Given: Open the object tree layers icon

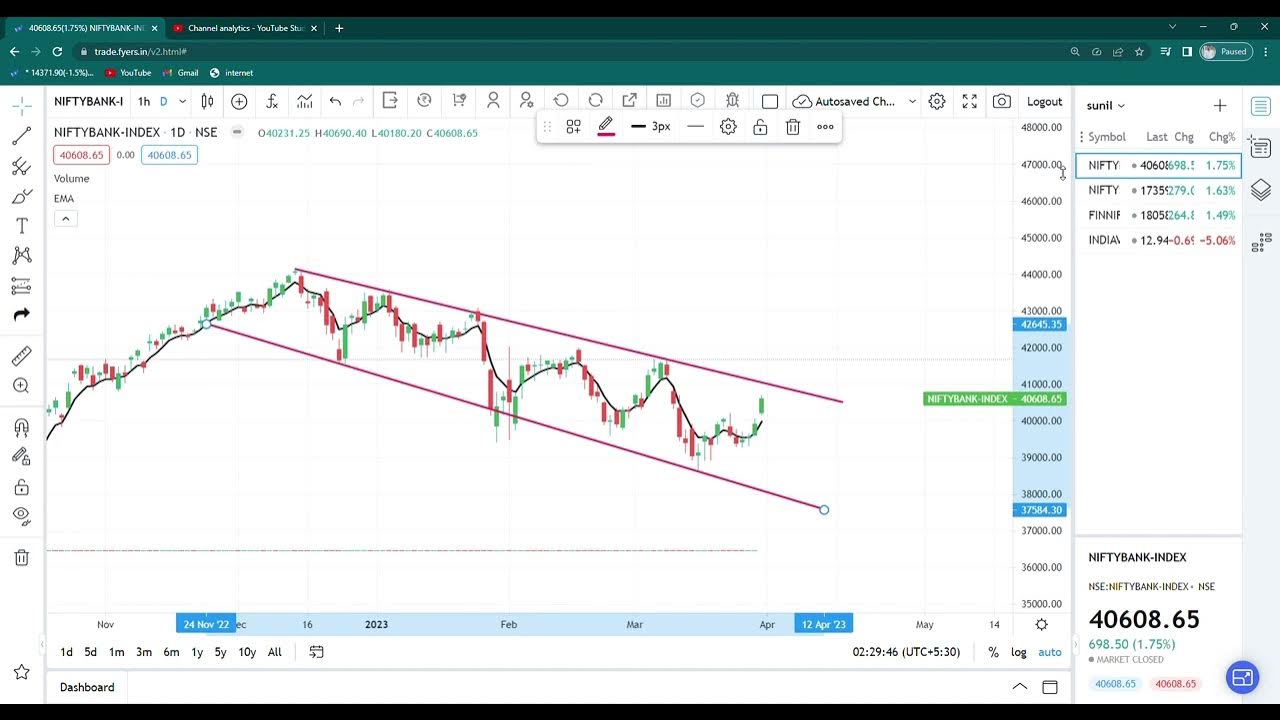Looking at the screenshot, I should point(1261,189).
